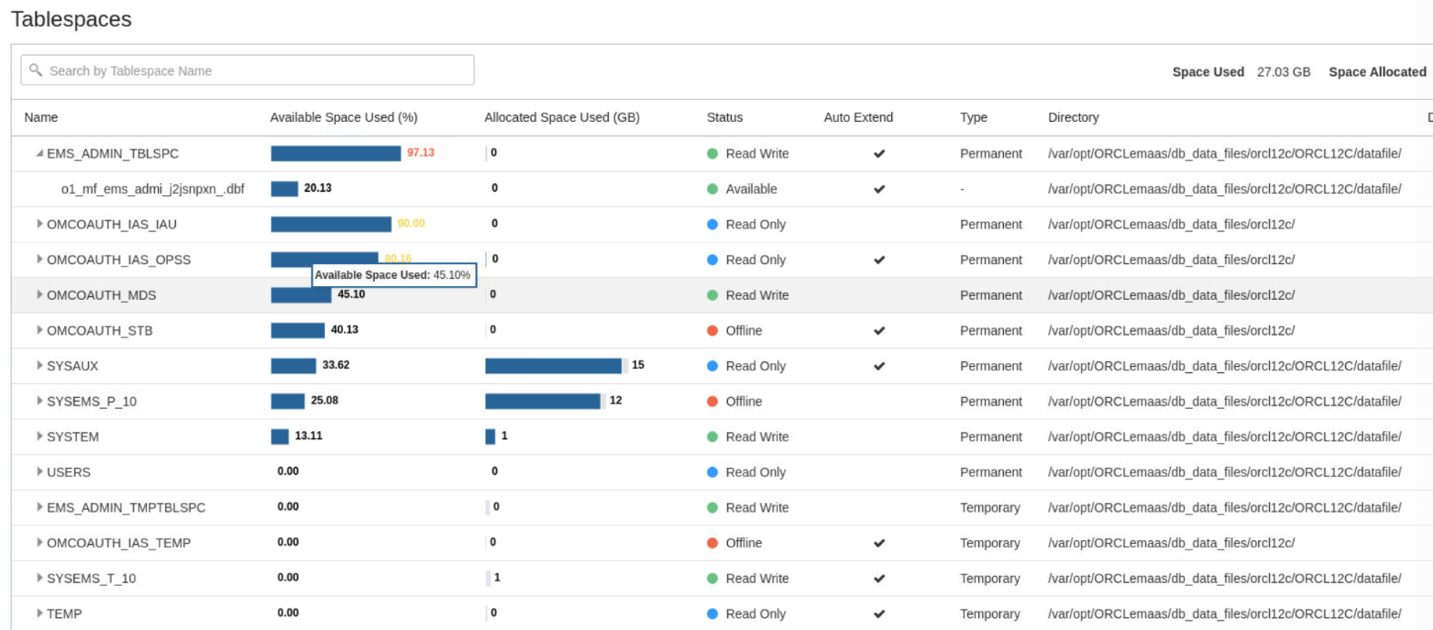Image resolution: width=1433 pixels, height=630 pixels.
Task: Click the Status column header
Action: [x=724, y=118]
